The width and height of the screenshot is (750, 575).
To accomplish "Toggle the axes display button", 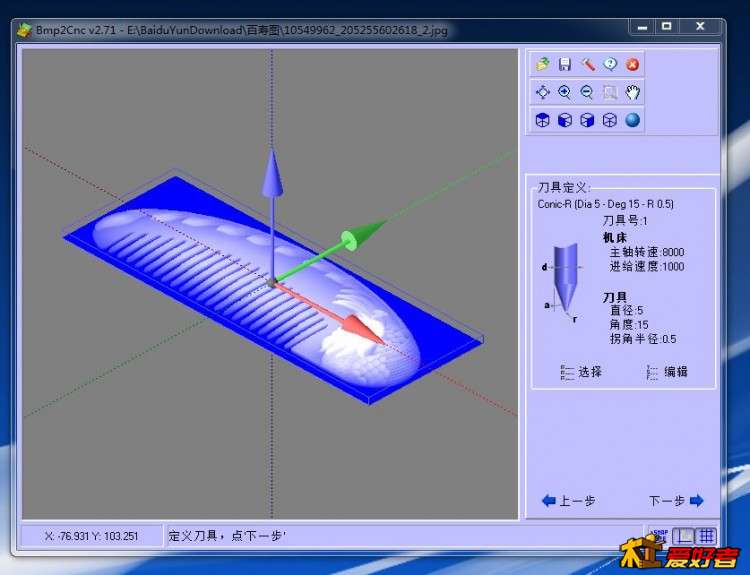I will pyautogui.click(x=684, y=536).
